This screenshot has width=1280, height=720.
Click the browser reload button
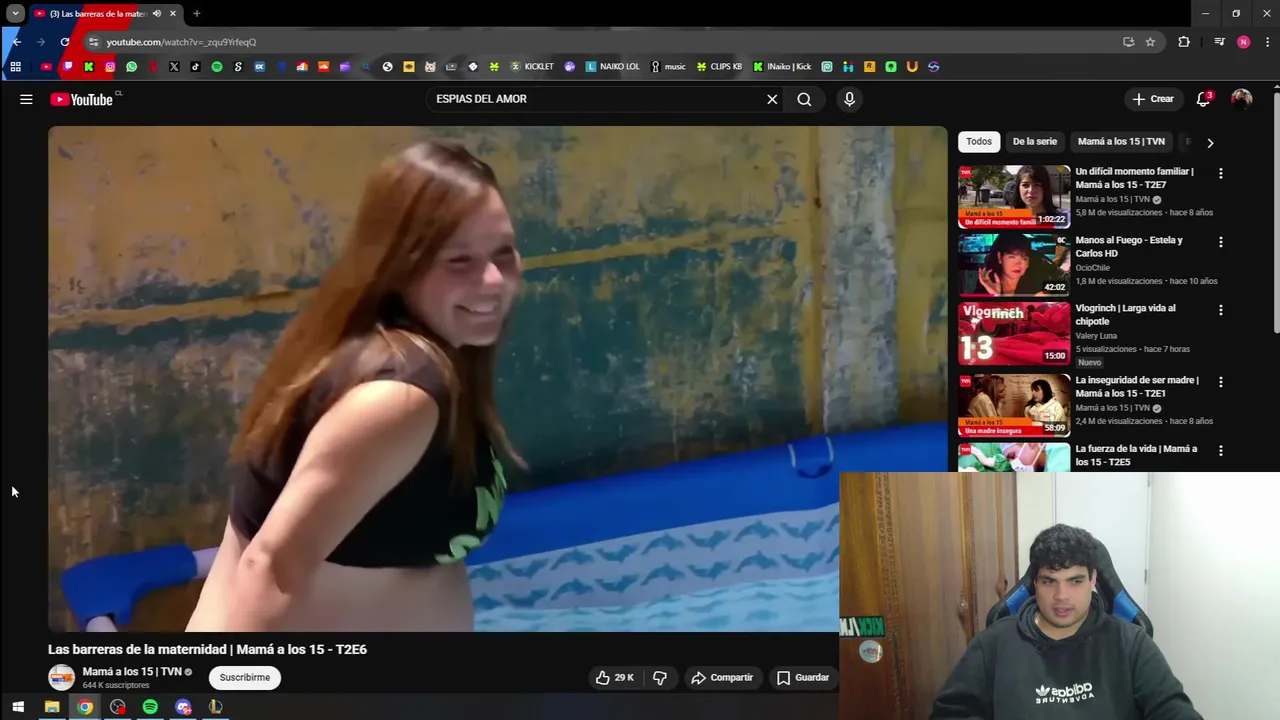click(65, 42)
